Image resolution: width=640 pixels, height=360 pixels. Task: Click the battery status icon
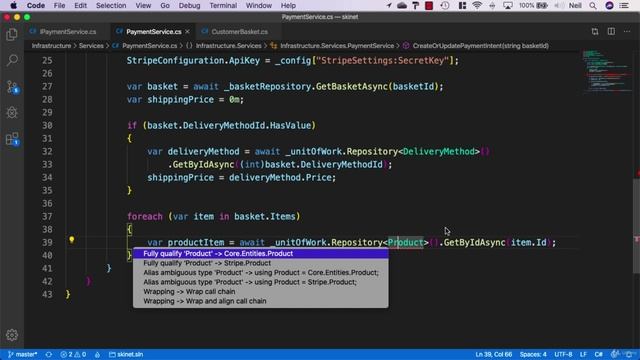pos(542,5)
